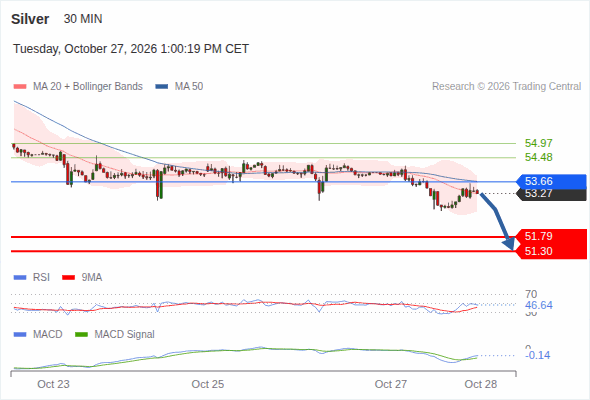Click the Oct 28 date axis label
The width and height of the screenshot is (590, 400).
tap(481, 384)
